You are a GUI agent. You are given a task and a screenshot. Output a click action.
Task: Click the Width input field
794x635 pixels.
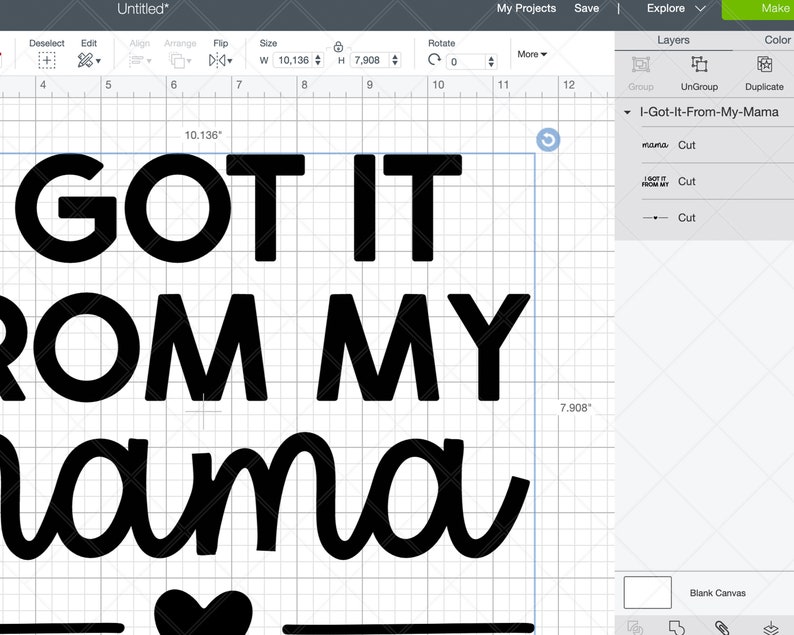tap(293, 60)
